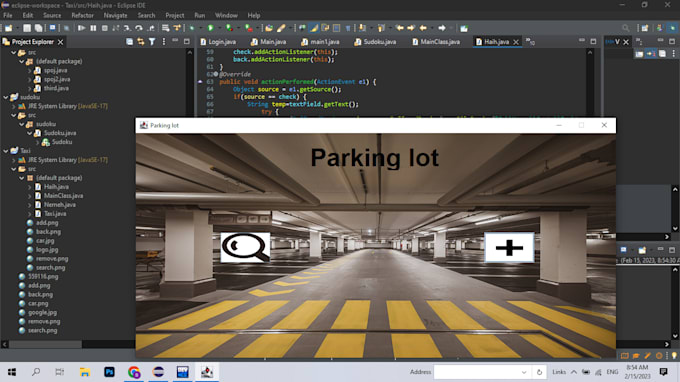This screenshot has width=680, height=382.
Task: Click the filter icon in Project Explorer
Action: [152, 42]
